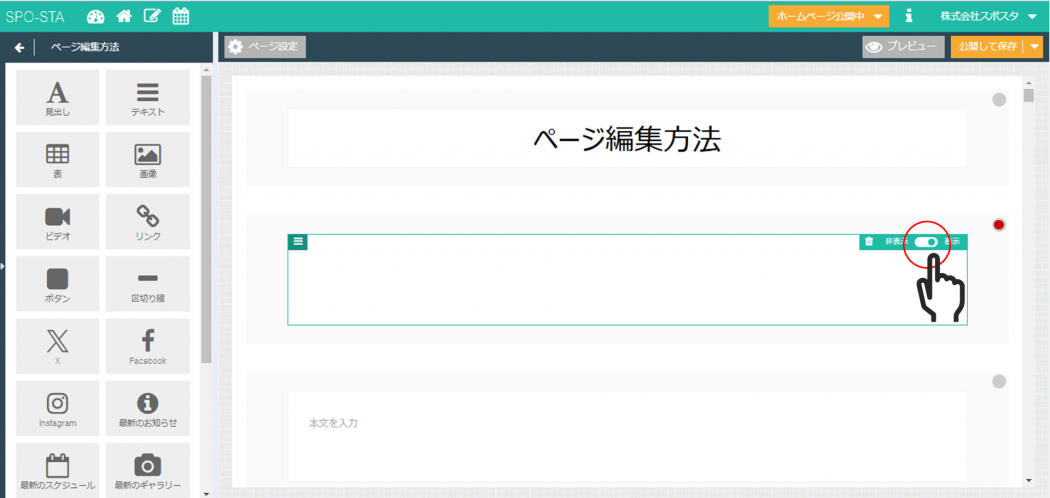Open ページ設定 page settings
The height and width of the screenshot is (498, 1050).
(x=265, y=47)
